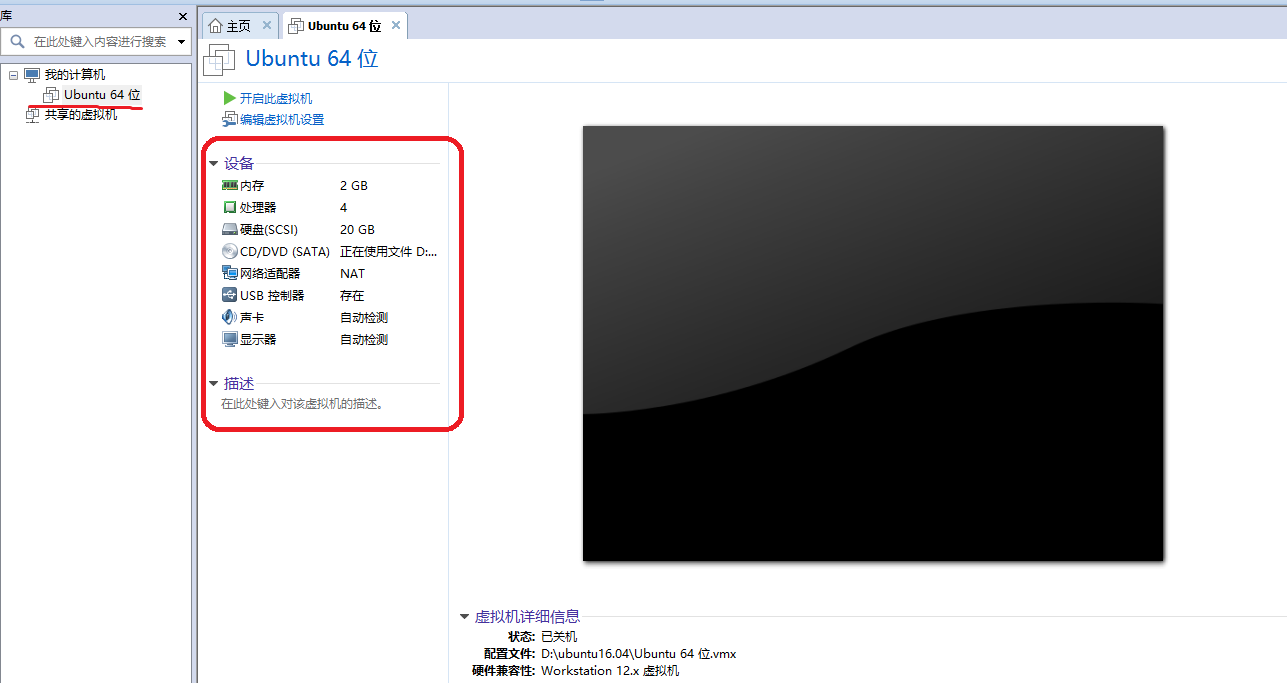Click the network adapter icon
1287x683 pixels.
(x=230, y=273)
